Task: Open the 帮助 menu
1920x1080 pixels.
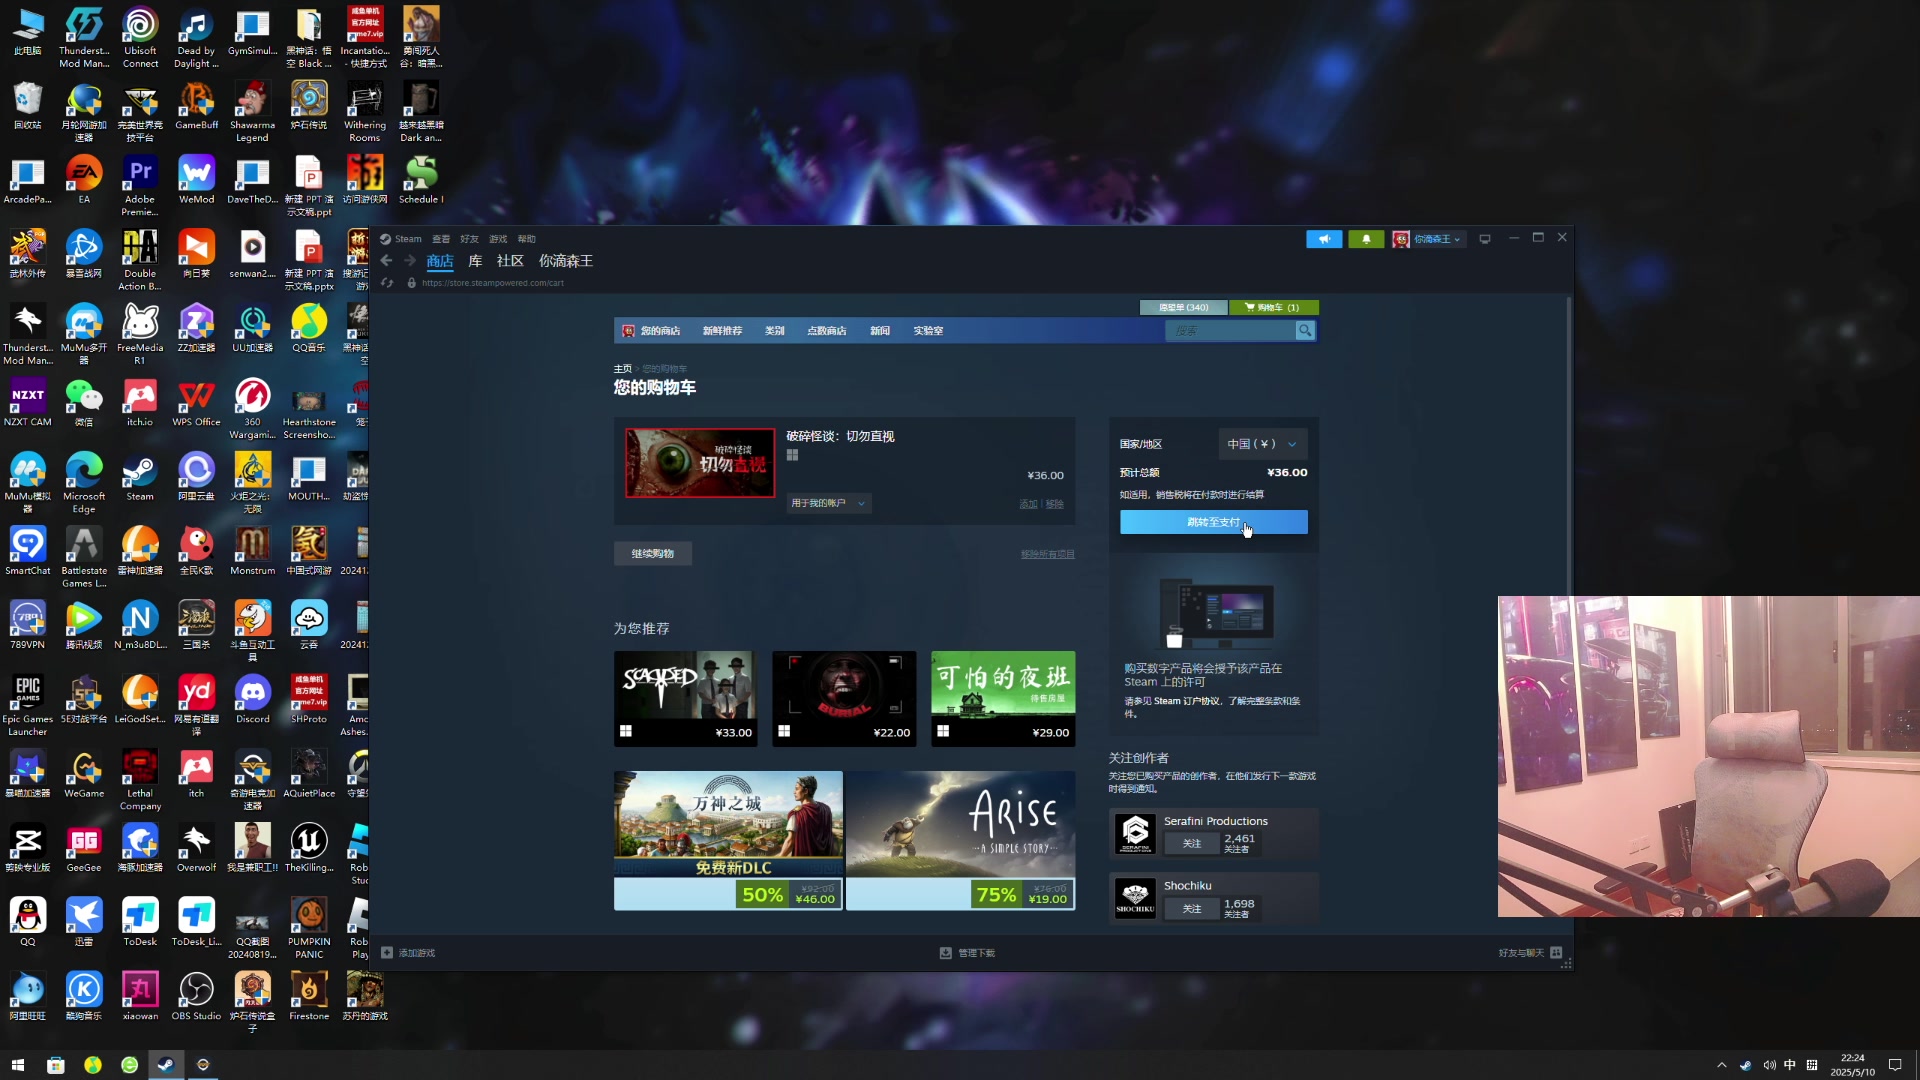Action: coord(527,239)
